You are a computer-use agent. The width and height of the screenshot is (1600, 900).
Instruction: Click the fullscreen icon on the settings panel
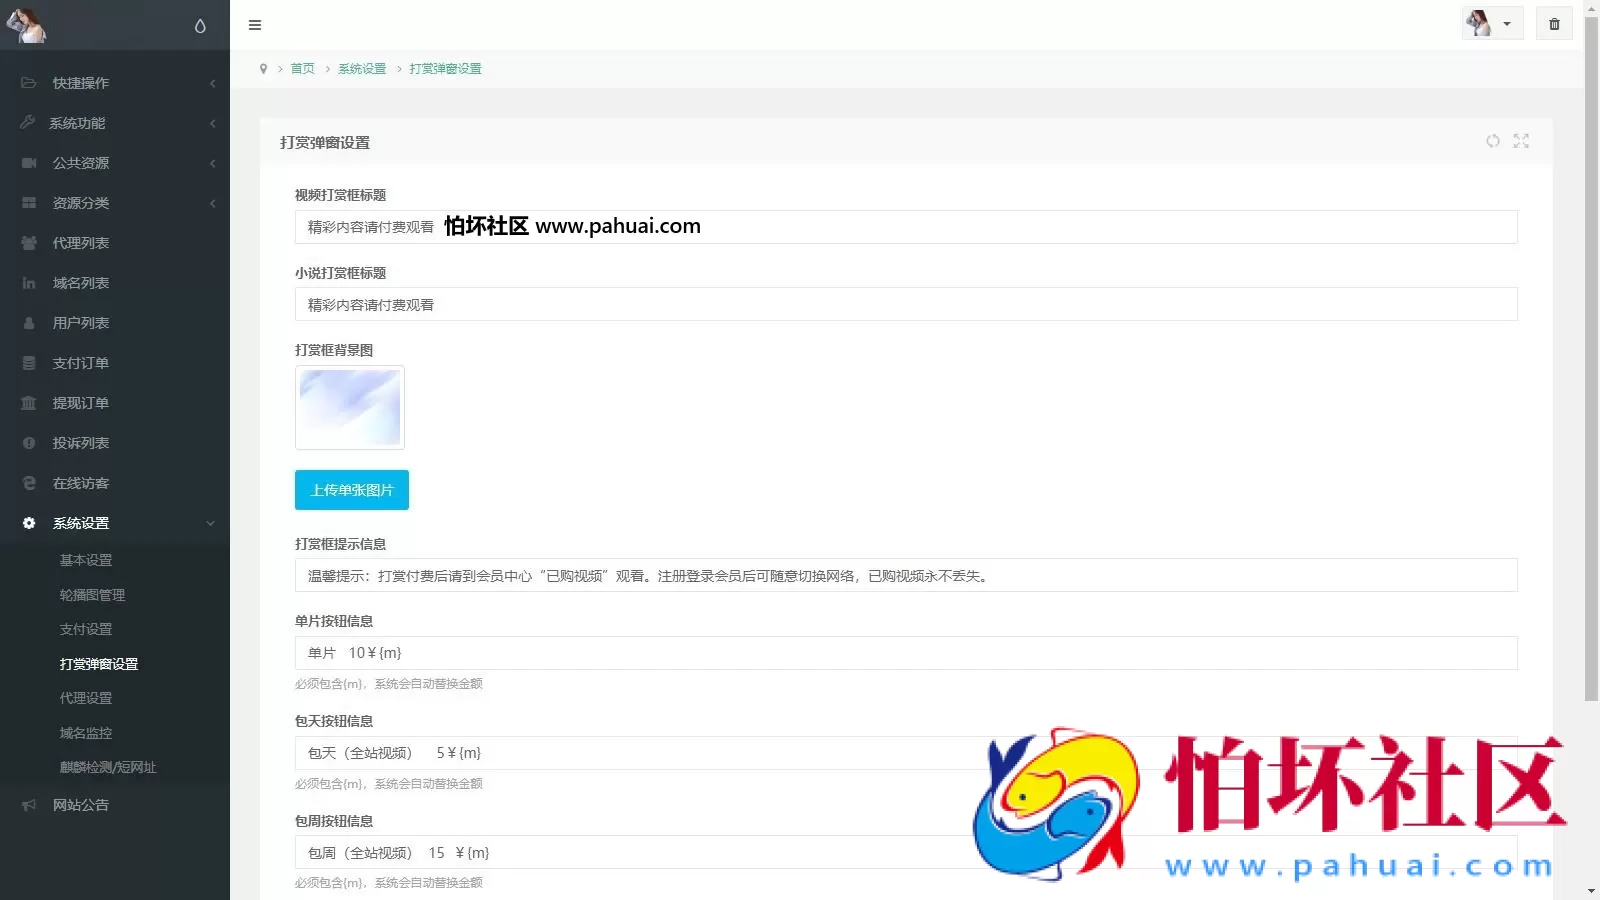(x=1521, y=141)
